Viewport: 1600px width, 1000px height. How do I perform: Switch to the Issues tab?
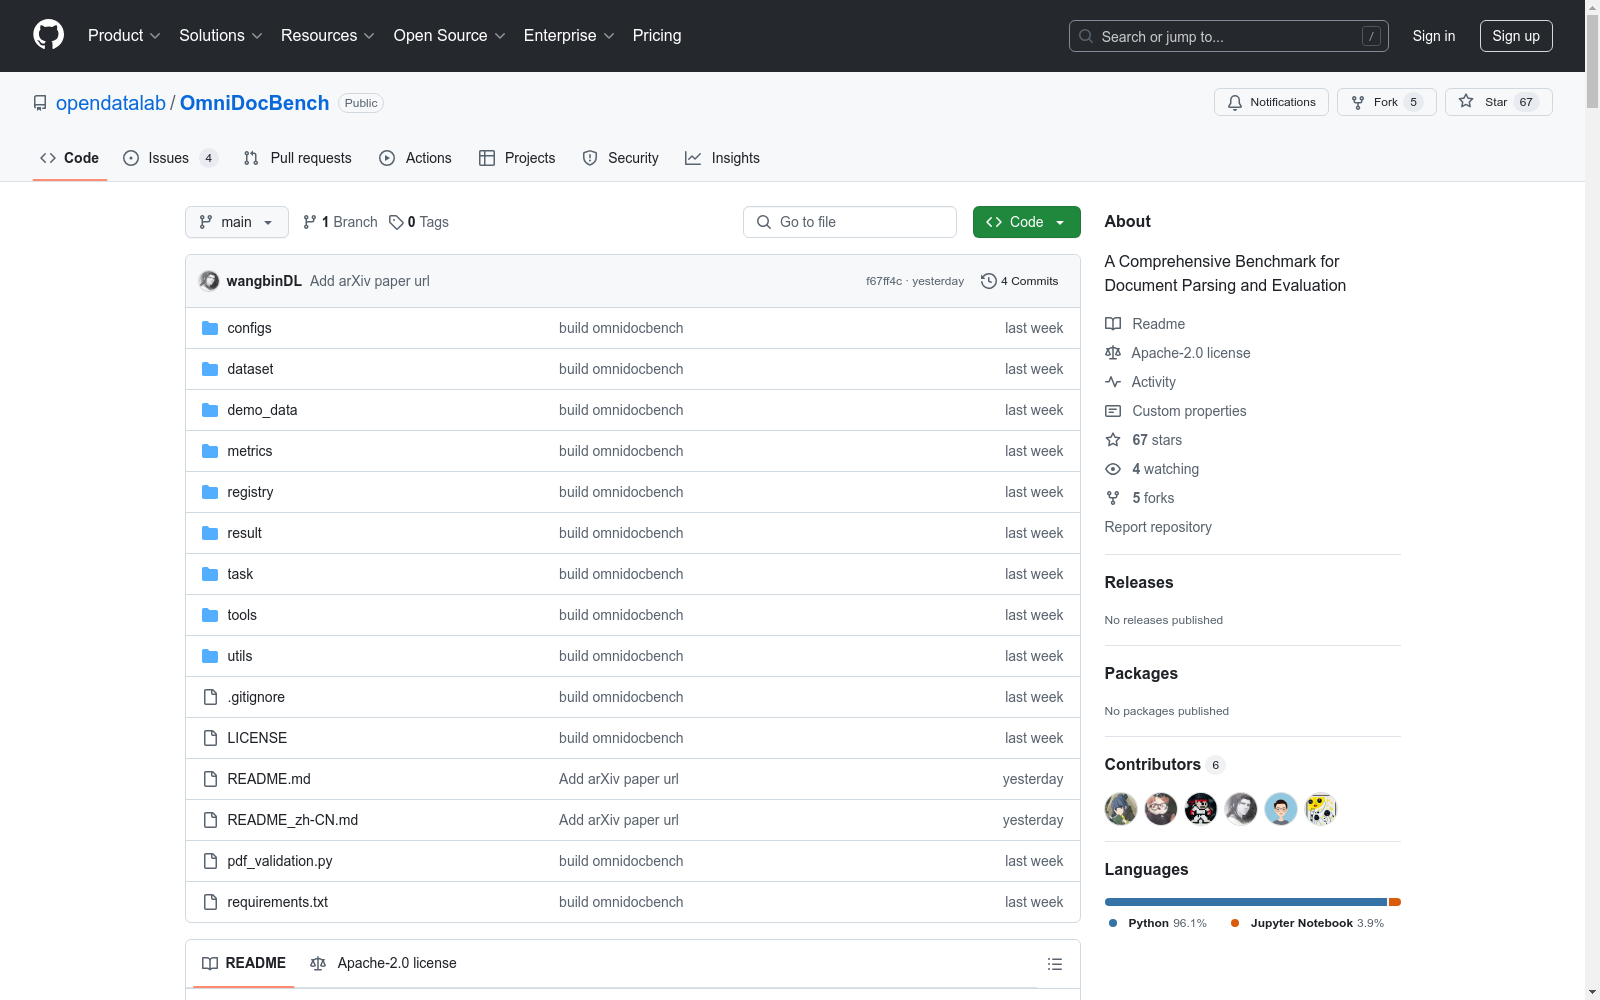169,158
